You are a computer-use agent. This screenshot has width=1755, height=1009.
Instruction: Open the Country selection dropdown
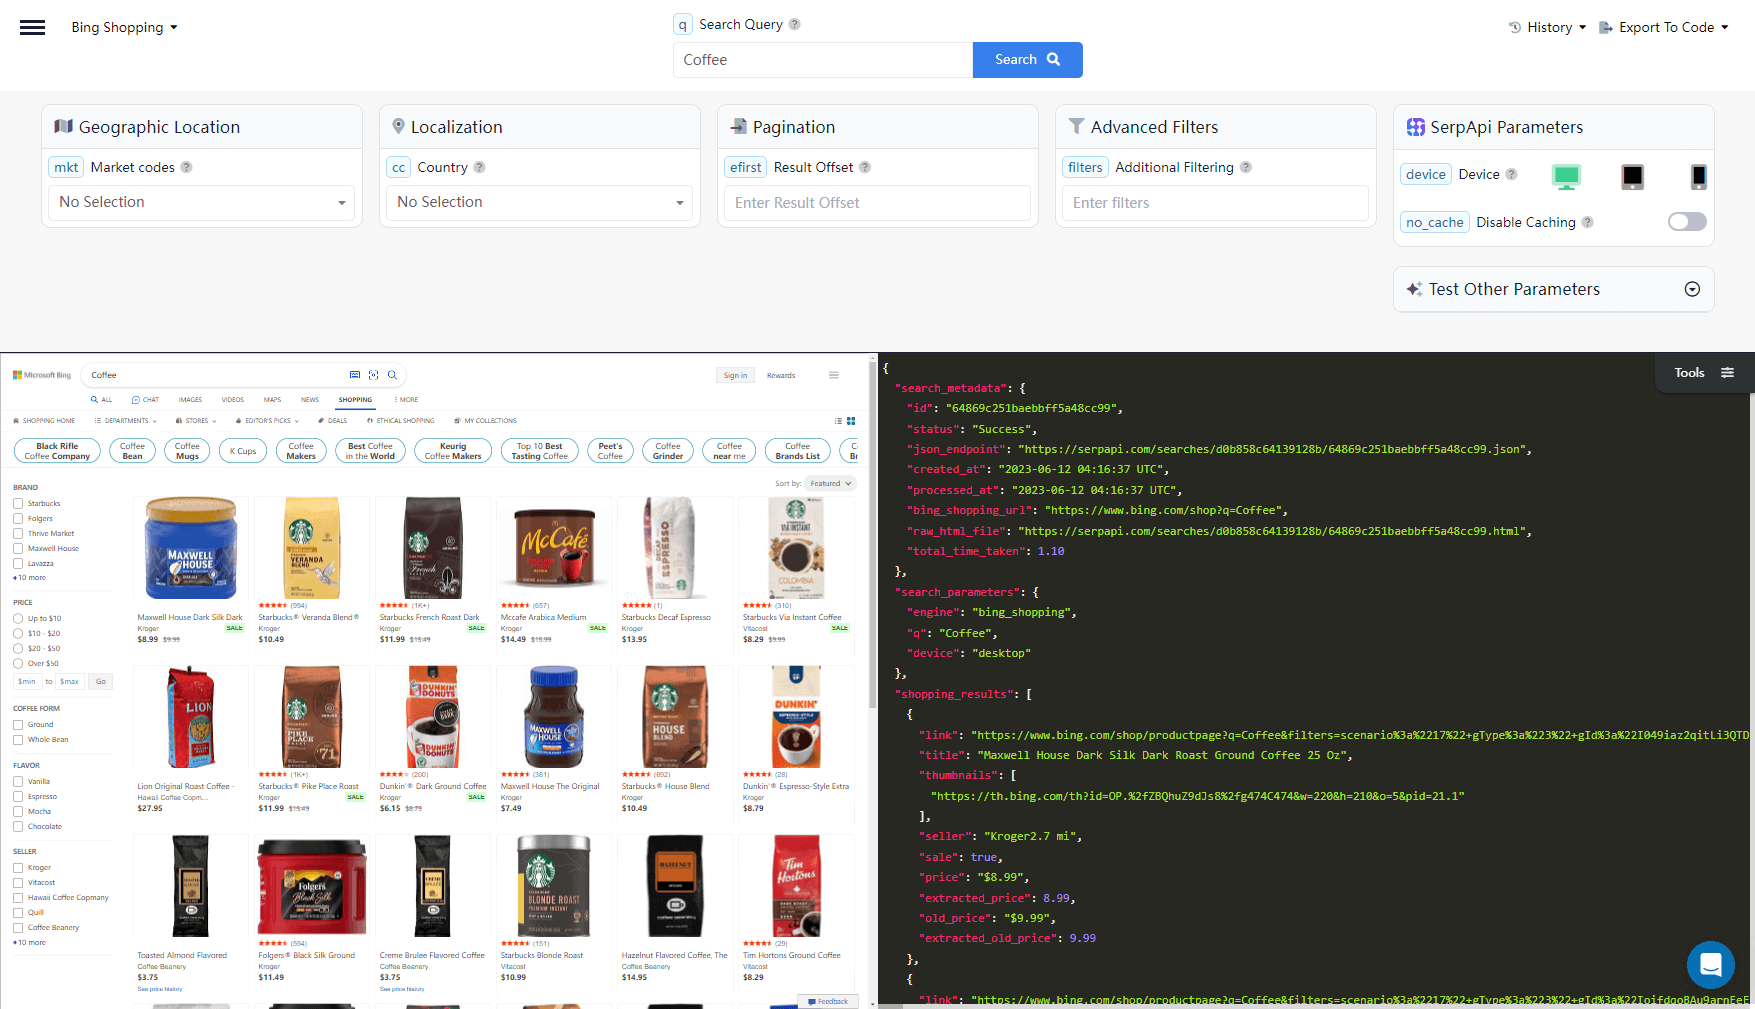tap(538, 202)
